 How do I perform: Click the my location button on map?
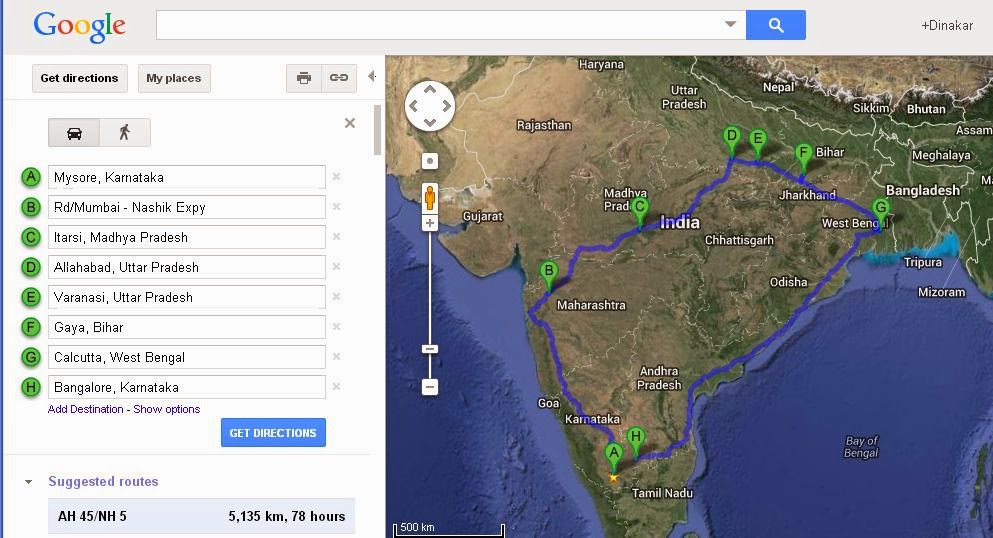click(x=430, y=161)
